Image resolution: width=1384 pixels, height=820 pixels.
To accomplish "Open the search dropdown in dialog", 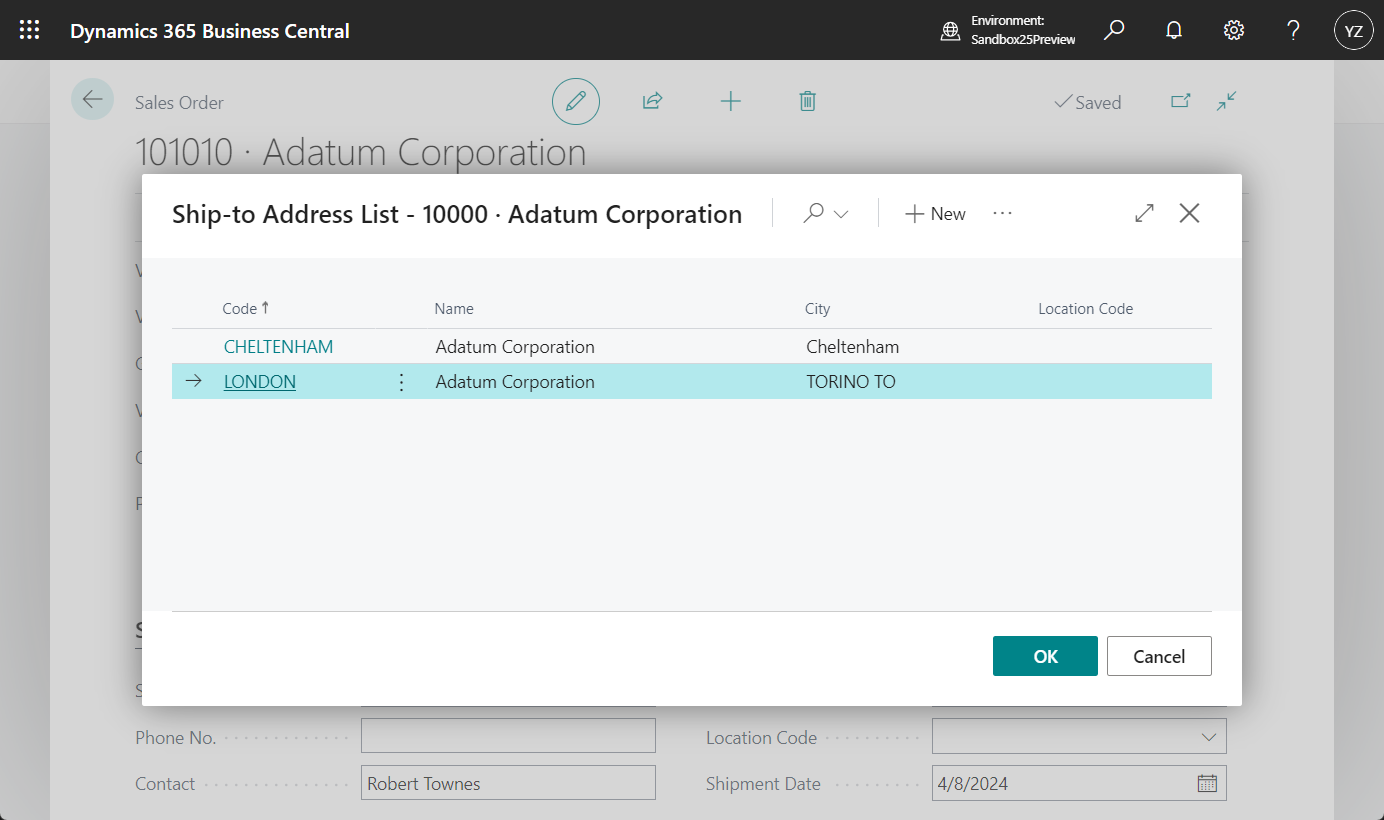I will pos(825,214).
